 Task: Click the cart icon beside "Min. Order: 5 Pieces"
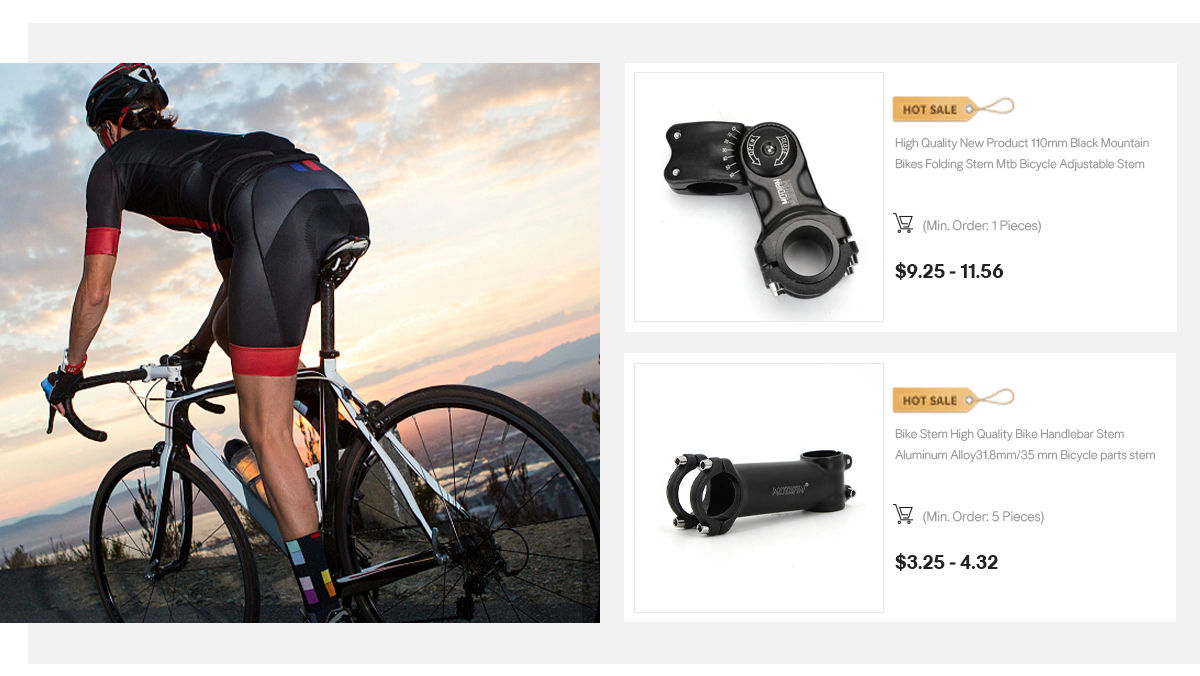click(903, 515)
